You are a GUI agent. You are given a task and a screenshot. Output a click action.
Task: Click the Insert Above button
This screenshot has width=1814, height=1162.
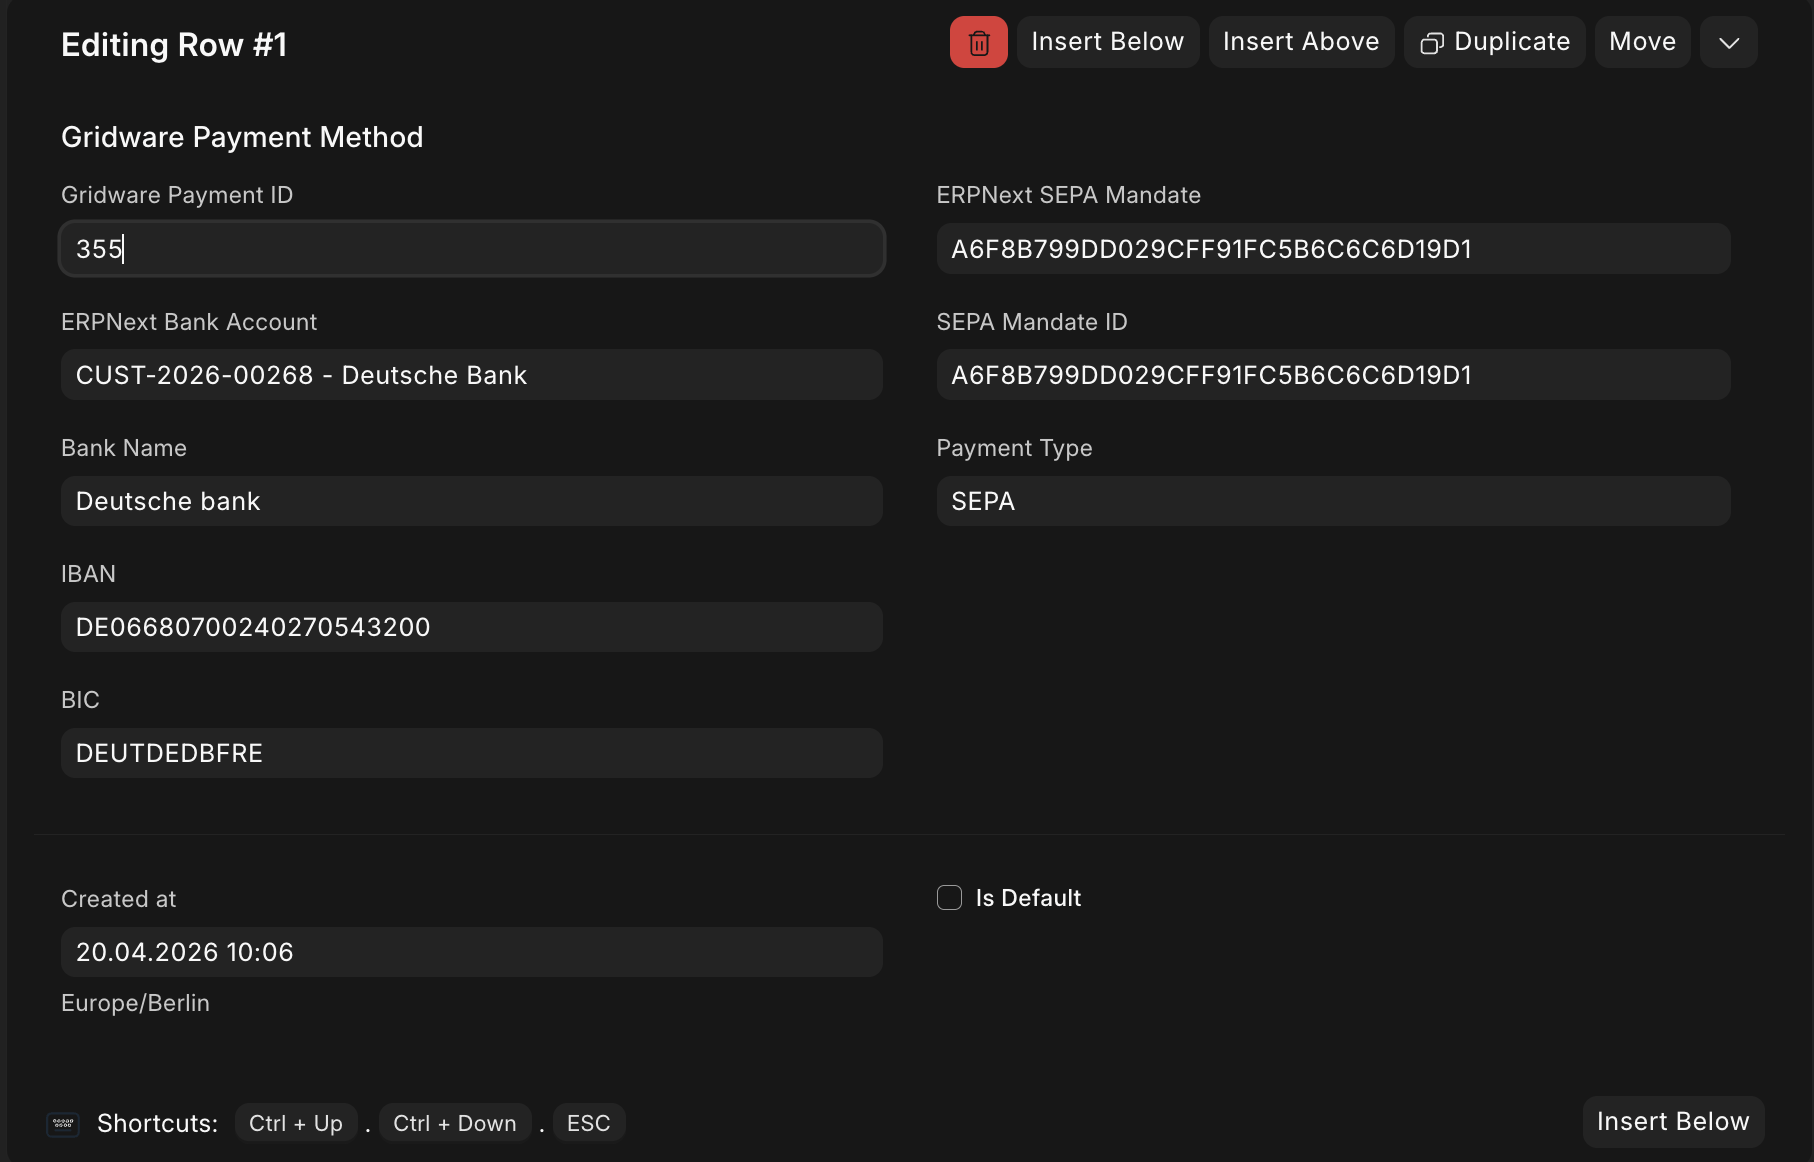pyautogui.click(x=1301, y=42)
